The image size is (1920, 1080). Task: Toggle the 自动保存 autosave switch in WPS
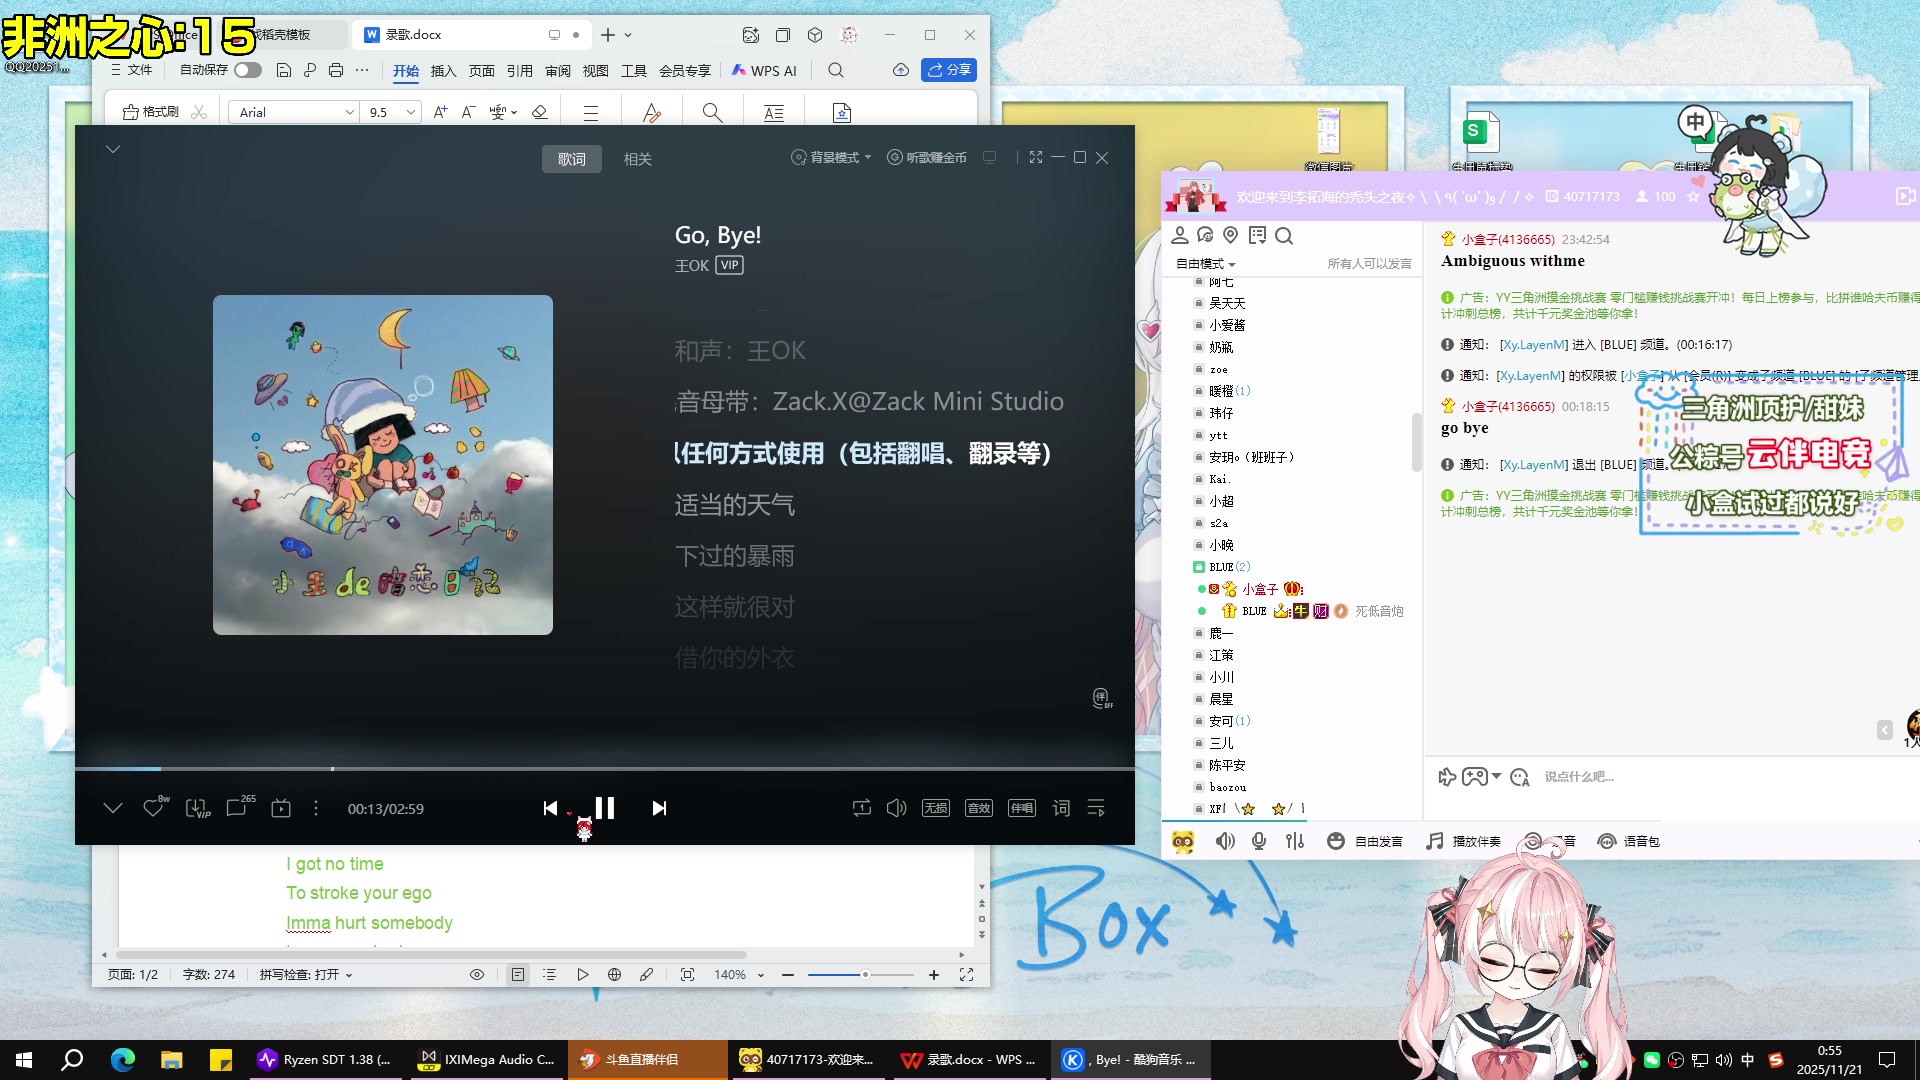[248, 70]
